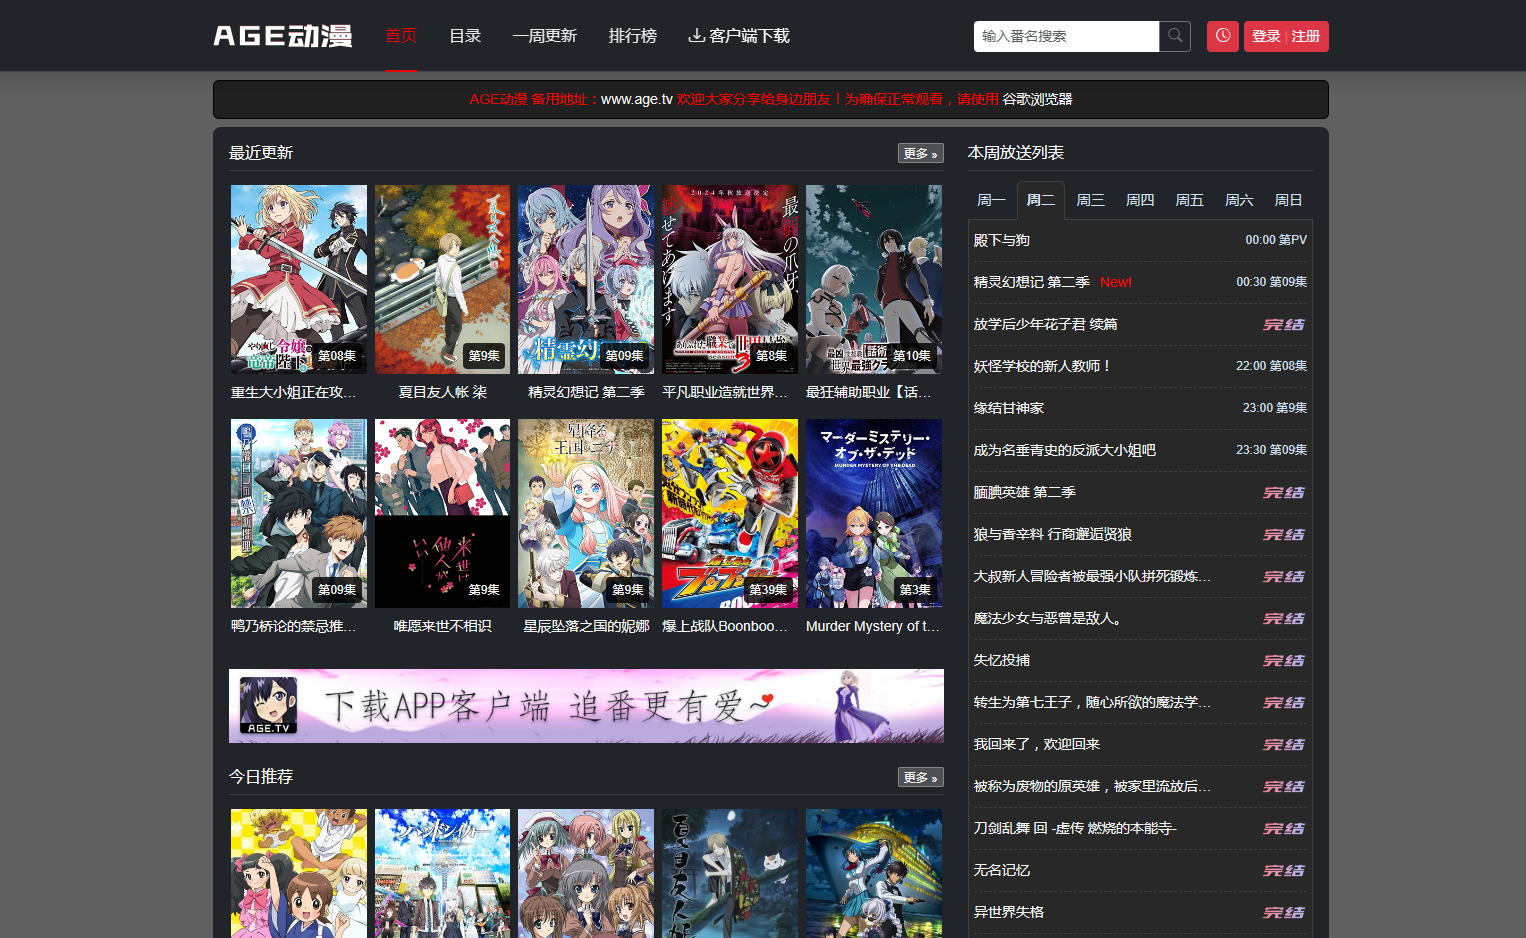Switch to the 周三 schedule tab
The width and height of the screenshot is (1526, 938).
click(1090, 200)
